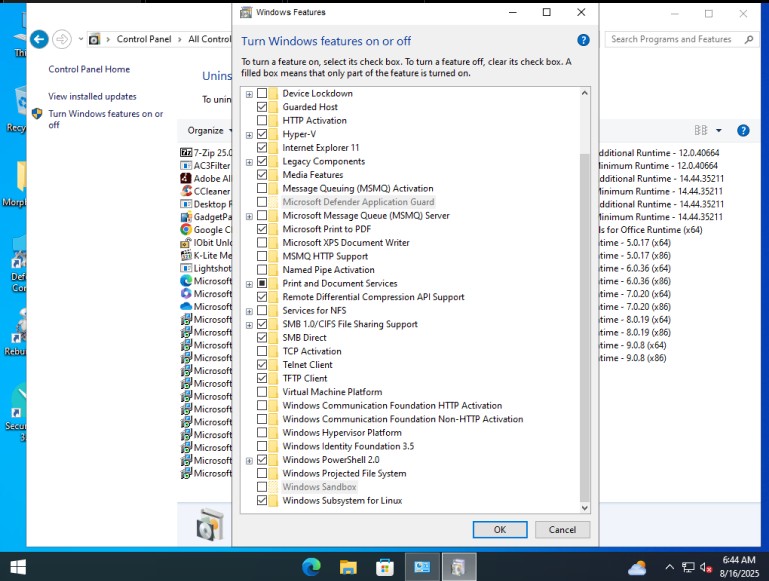The width and height of the screenshot is (769, 581).
Task: Expand the Device Lockdown node
Action: 249,94
